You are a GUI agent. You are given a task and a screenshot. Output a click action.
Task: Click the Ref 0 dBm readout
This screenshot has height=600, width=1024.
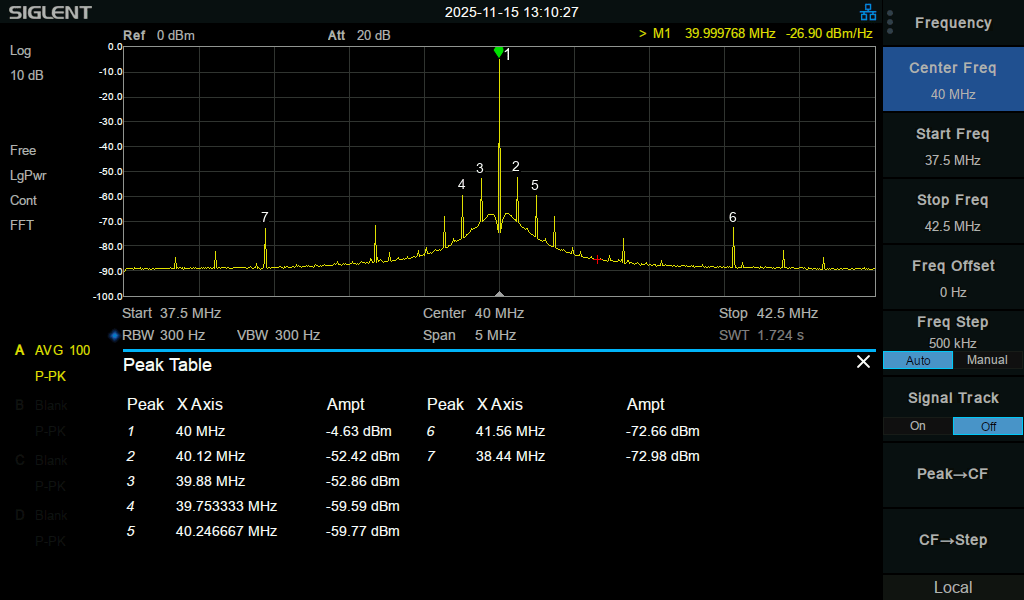tap(159, 35)
